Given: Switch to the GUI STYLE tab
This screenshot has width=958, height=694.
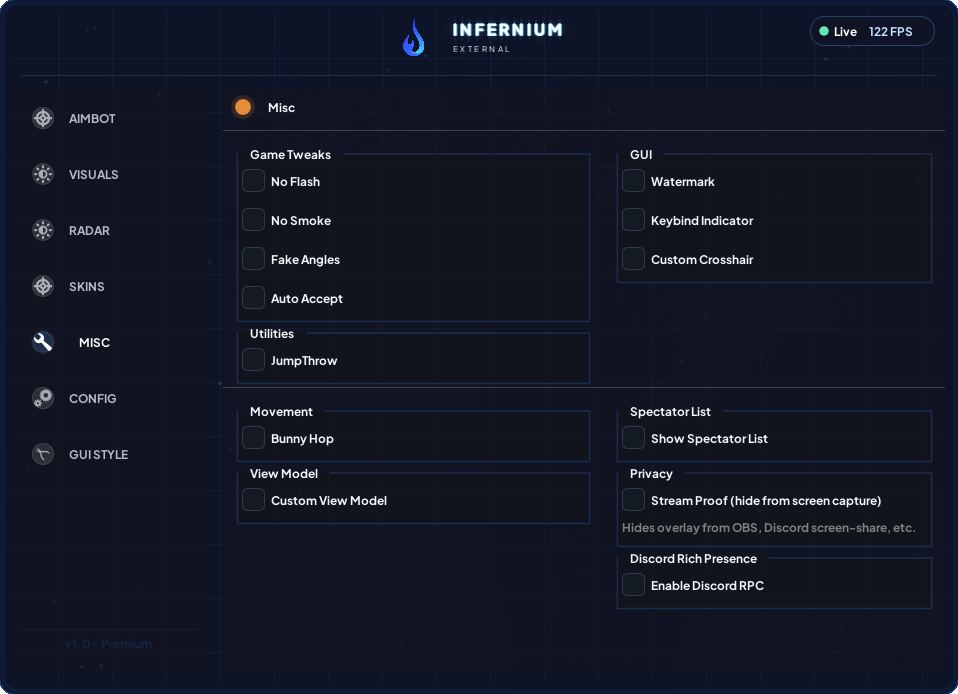Looking at the screenshot, I should pyautogui.click(x=98, y=455).
